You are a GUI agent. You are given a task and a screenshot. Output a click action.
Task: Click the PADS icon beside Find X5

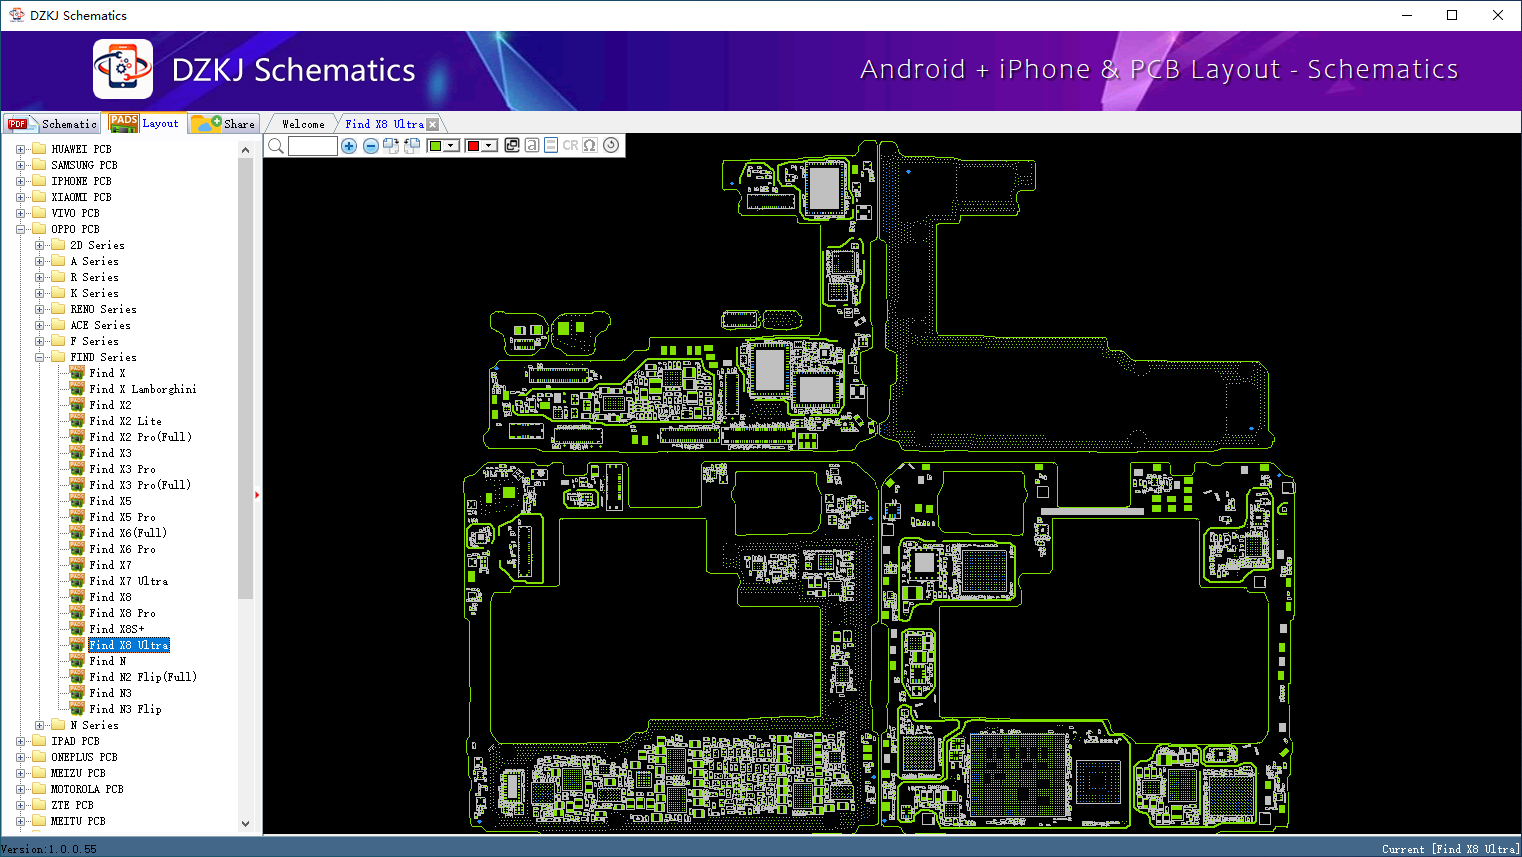[x=77, y=501]
